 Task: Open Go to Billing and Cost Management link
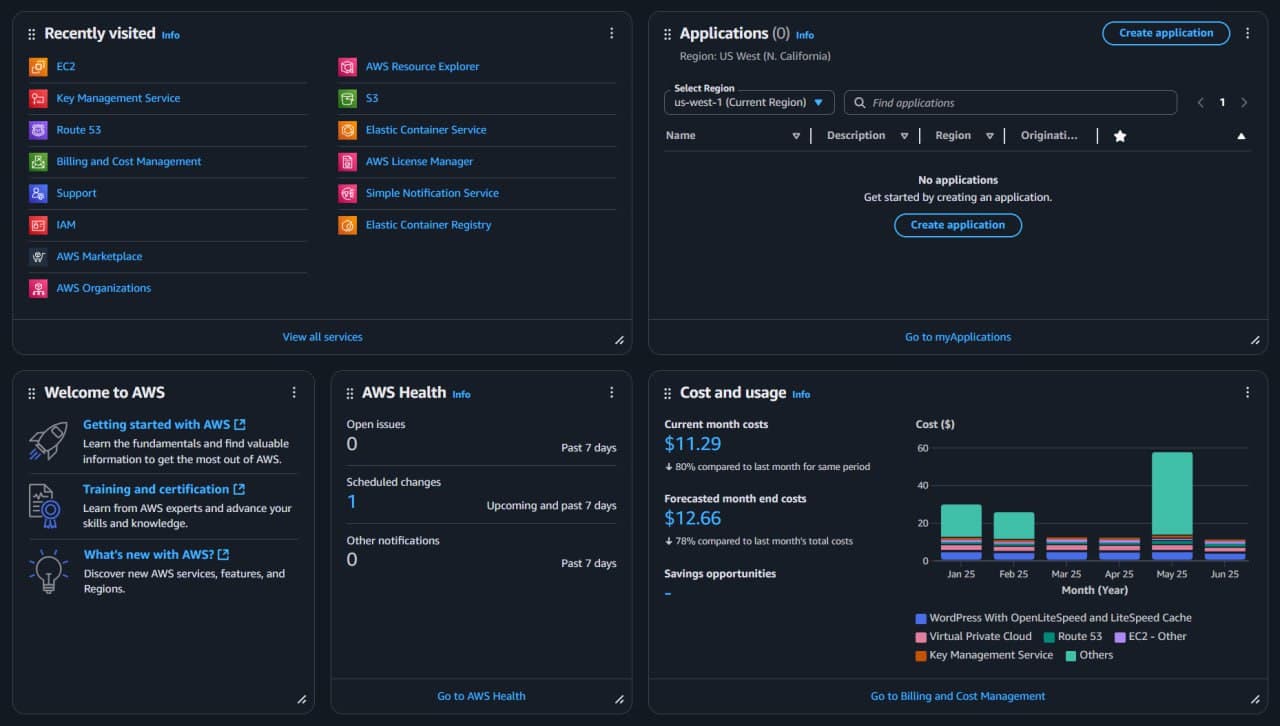tap(957, 696)
